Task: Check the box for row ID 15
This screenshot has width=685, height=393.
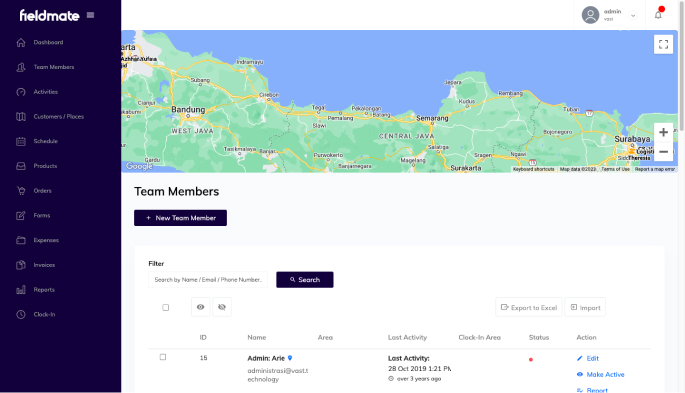Action: (163, 357)
